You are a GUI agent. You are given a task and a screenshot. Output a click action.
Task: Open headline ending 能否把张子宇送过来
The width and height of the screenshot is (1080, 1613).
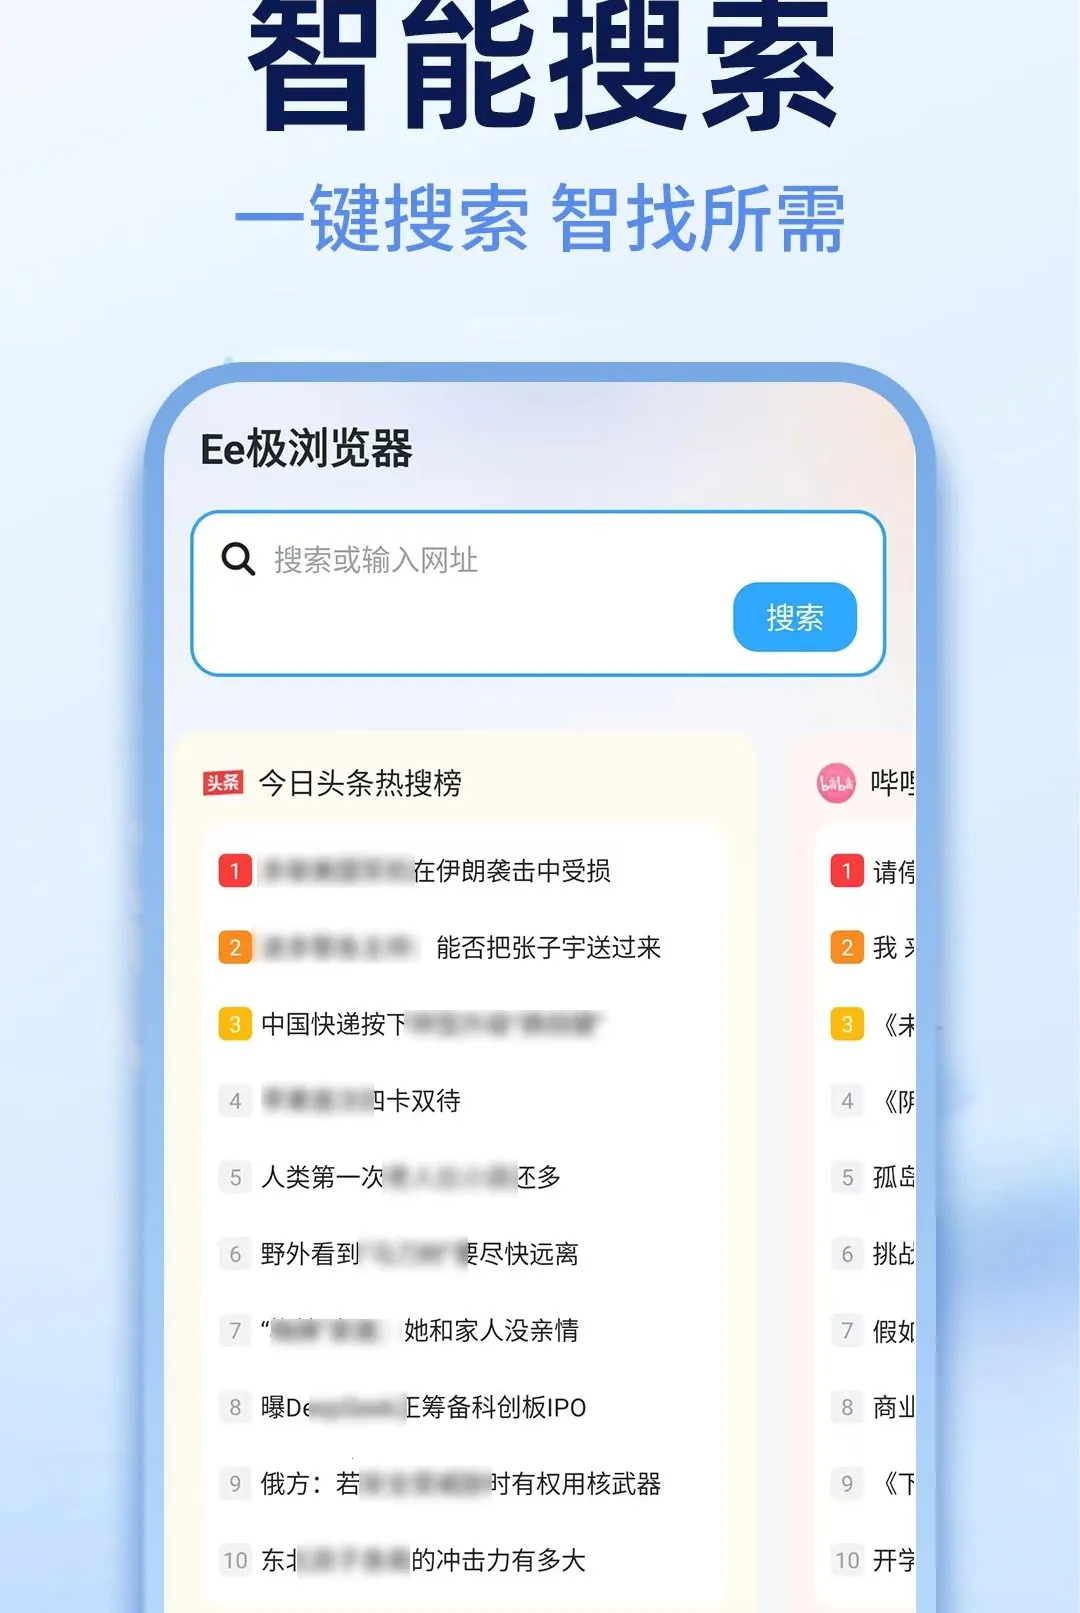pyautogui.click(x=461, y=948)
